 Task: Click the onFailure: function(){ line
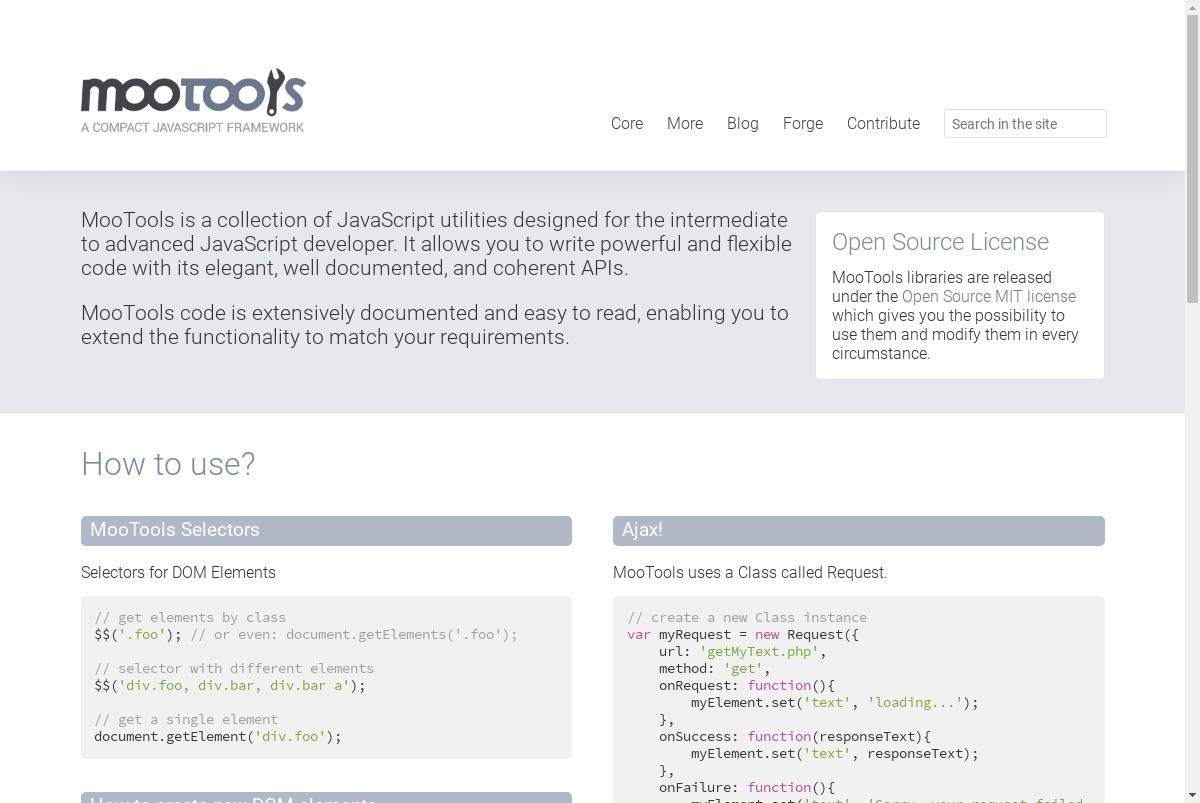(x=747, y=788)
